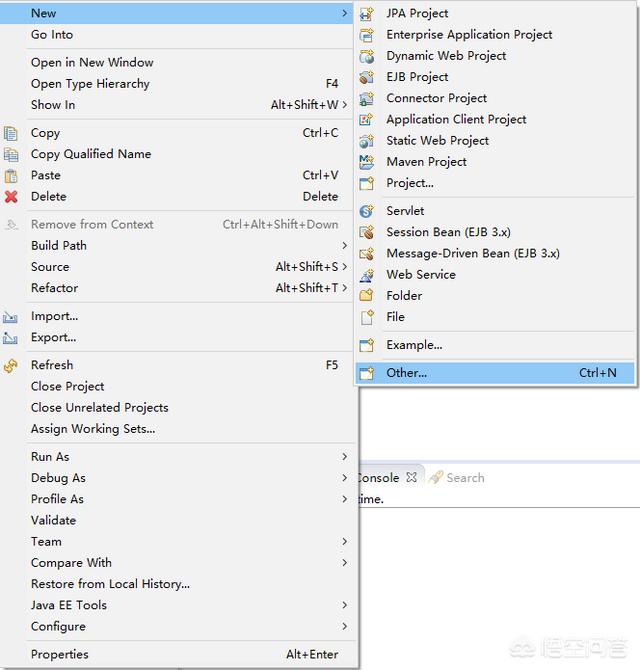This screenshot has height=670, width=640.
Task: Click the Refresh arrows icon
Action: click(11, 366)
